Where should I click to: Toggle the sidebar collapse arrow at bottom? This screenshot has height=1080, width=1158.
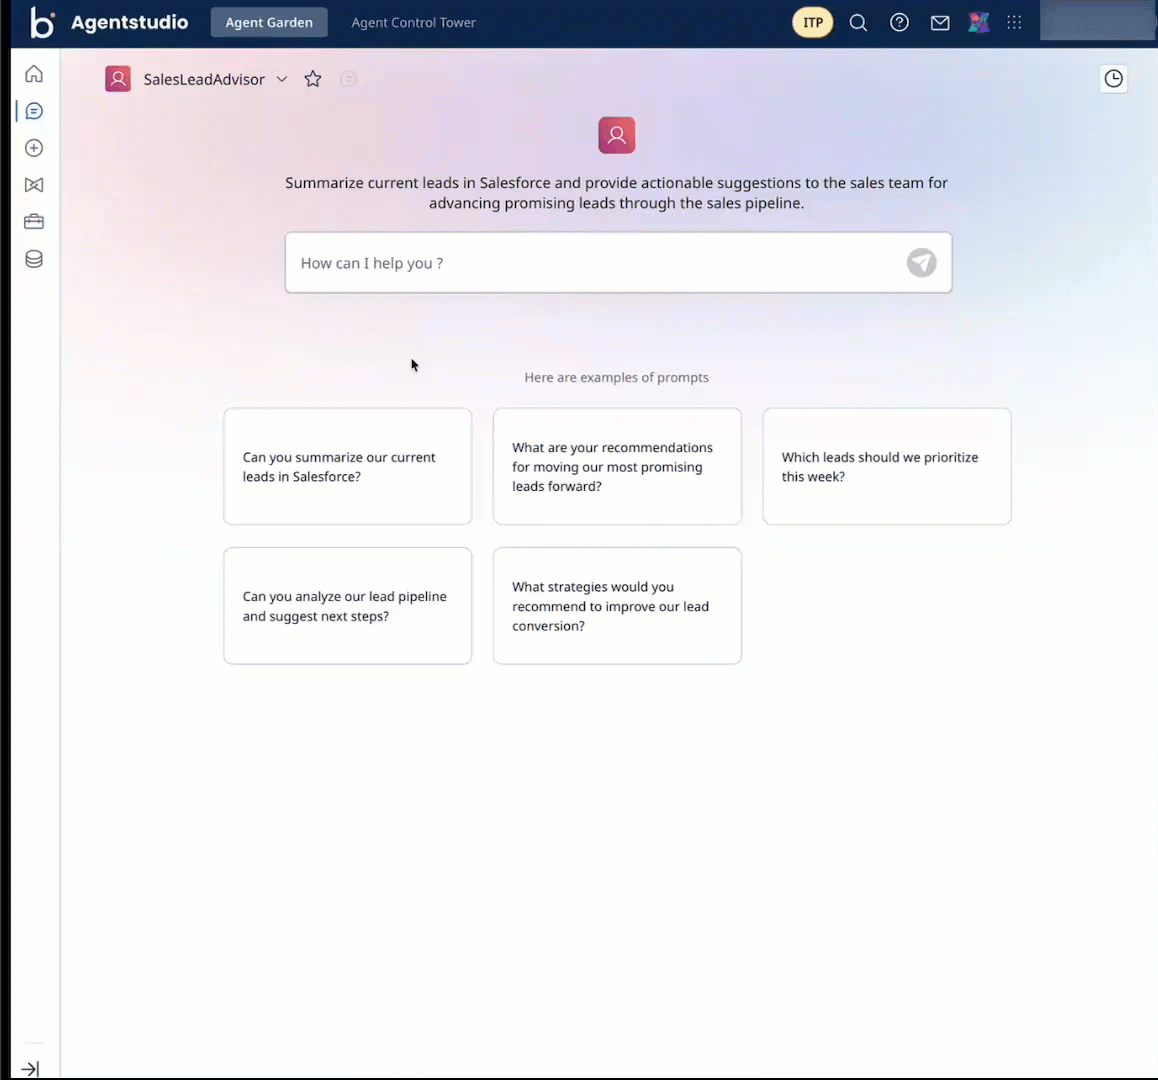point(30,1069)
